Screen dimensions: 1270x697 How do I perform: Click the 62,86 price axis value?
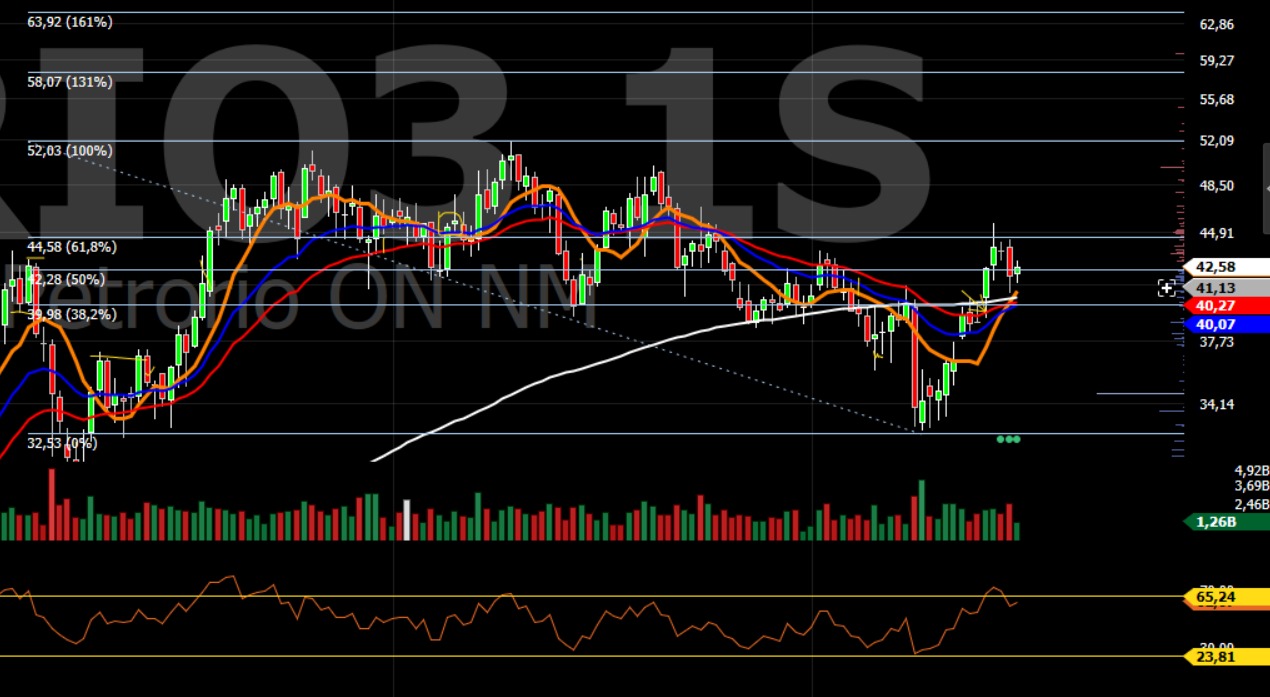point(1217,24)
